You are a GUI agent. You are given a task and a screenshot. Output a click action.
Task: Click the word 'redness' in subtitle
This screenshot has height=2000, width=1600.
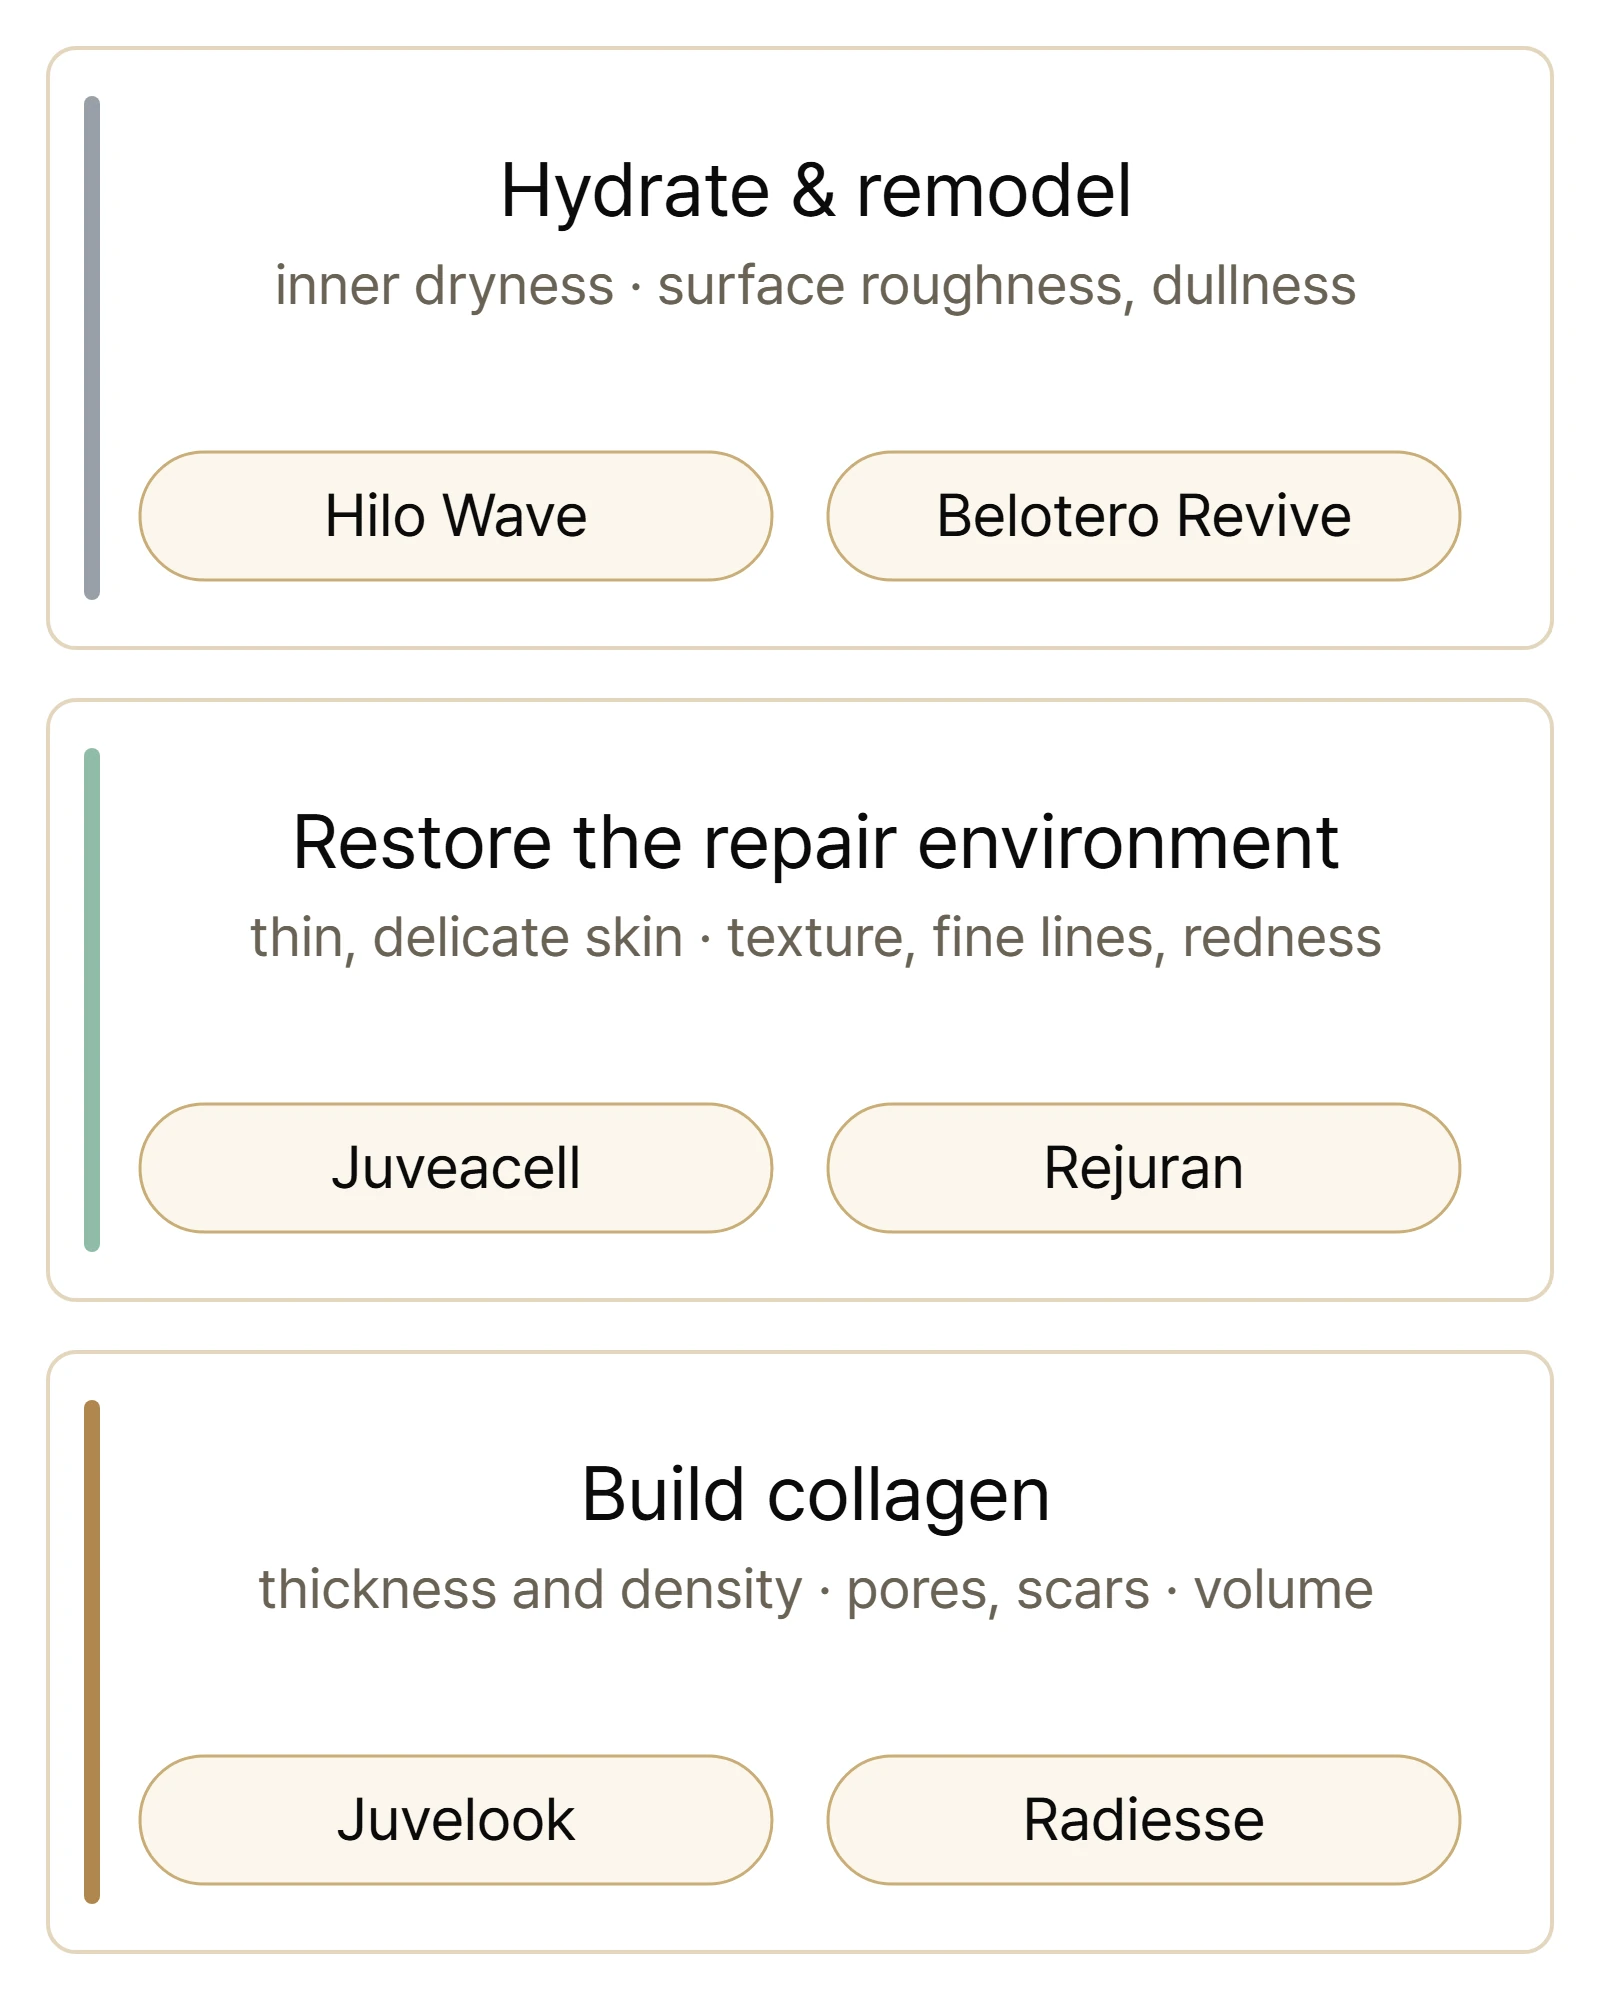tap(1282, 938)
